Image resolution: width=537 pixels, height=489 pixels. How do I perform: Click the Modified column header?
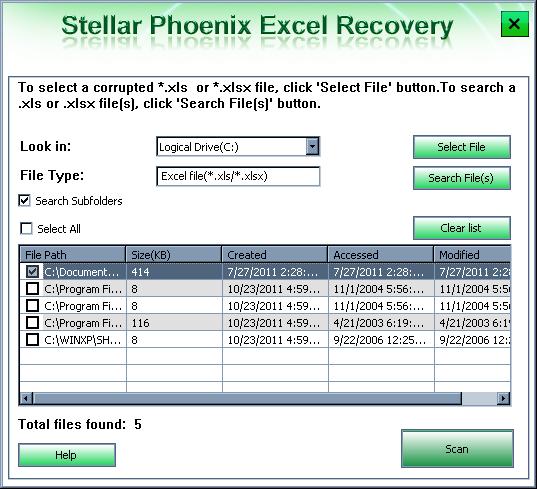473,254
